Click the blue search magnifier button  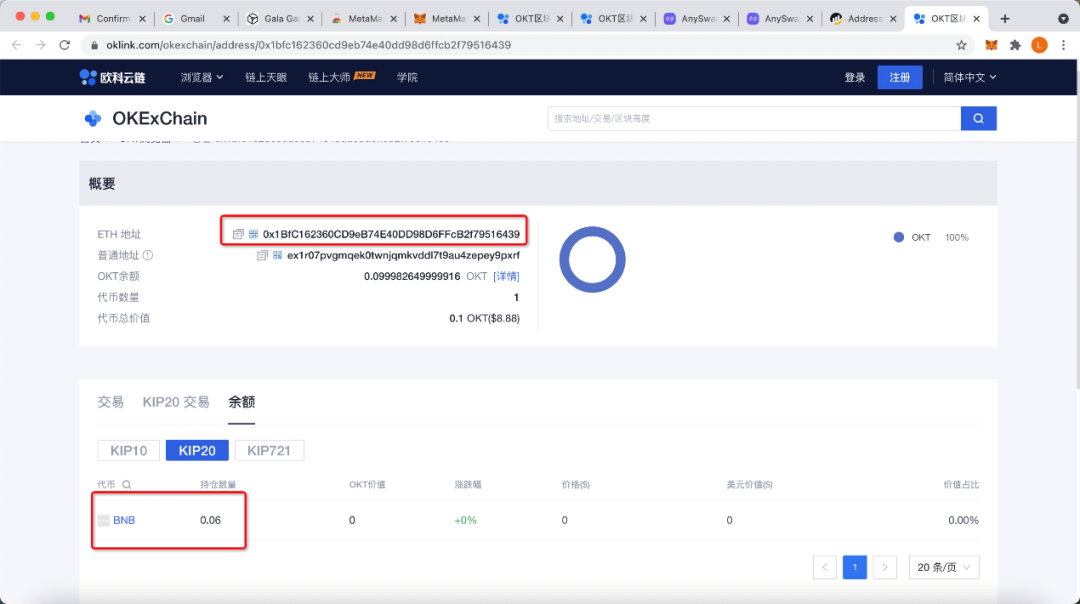[978, 118]
